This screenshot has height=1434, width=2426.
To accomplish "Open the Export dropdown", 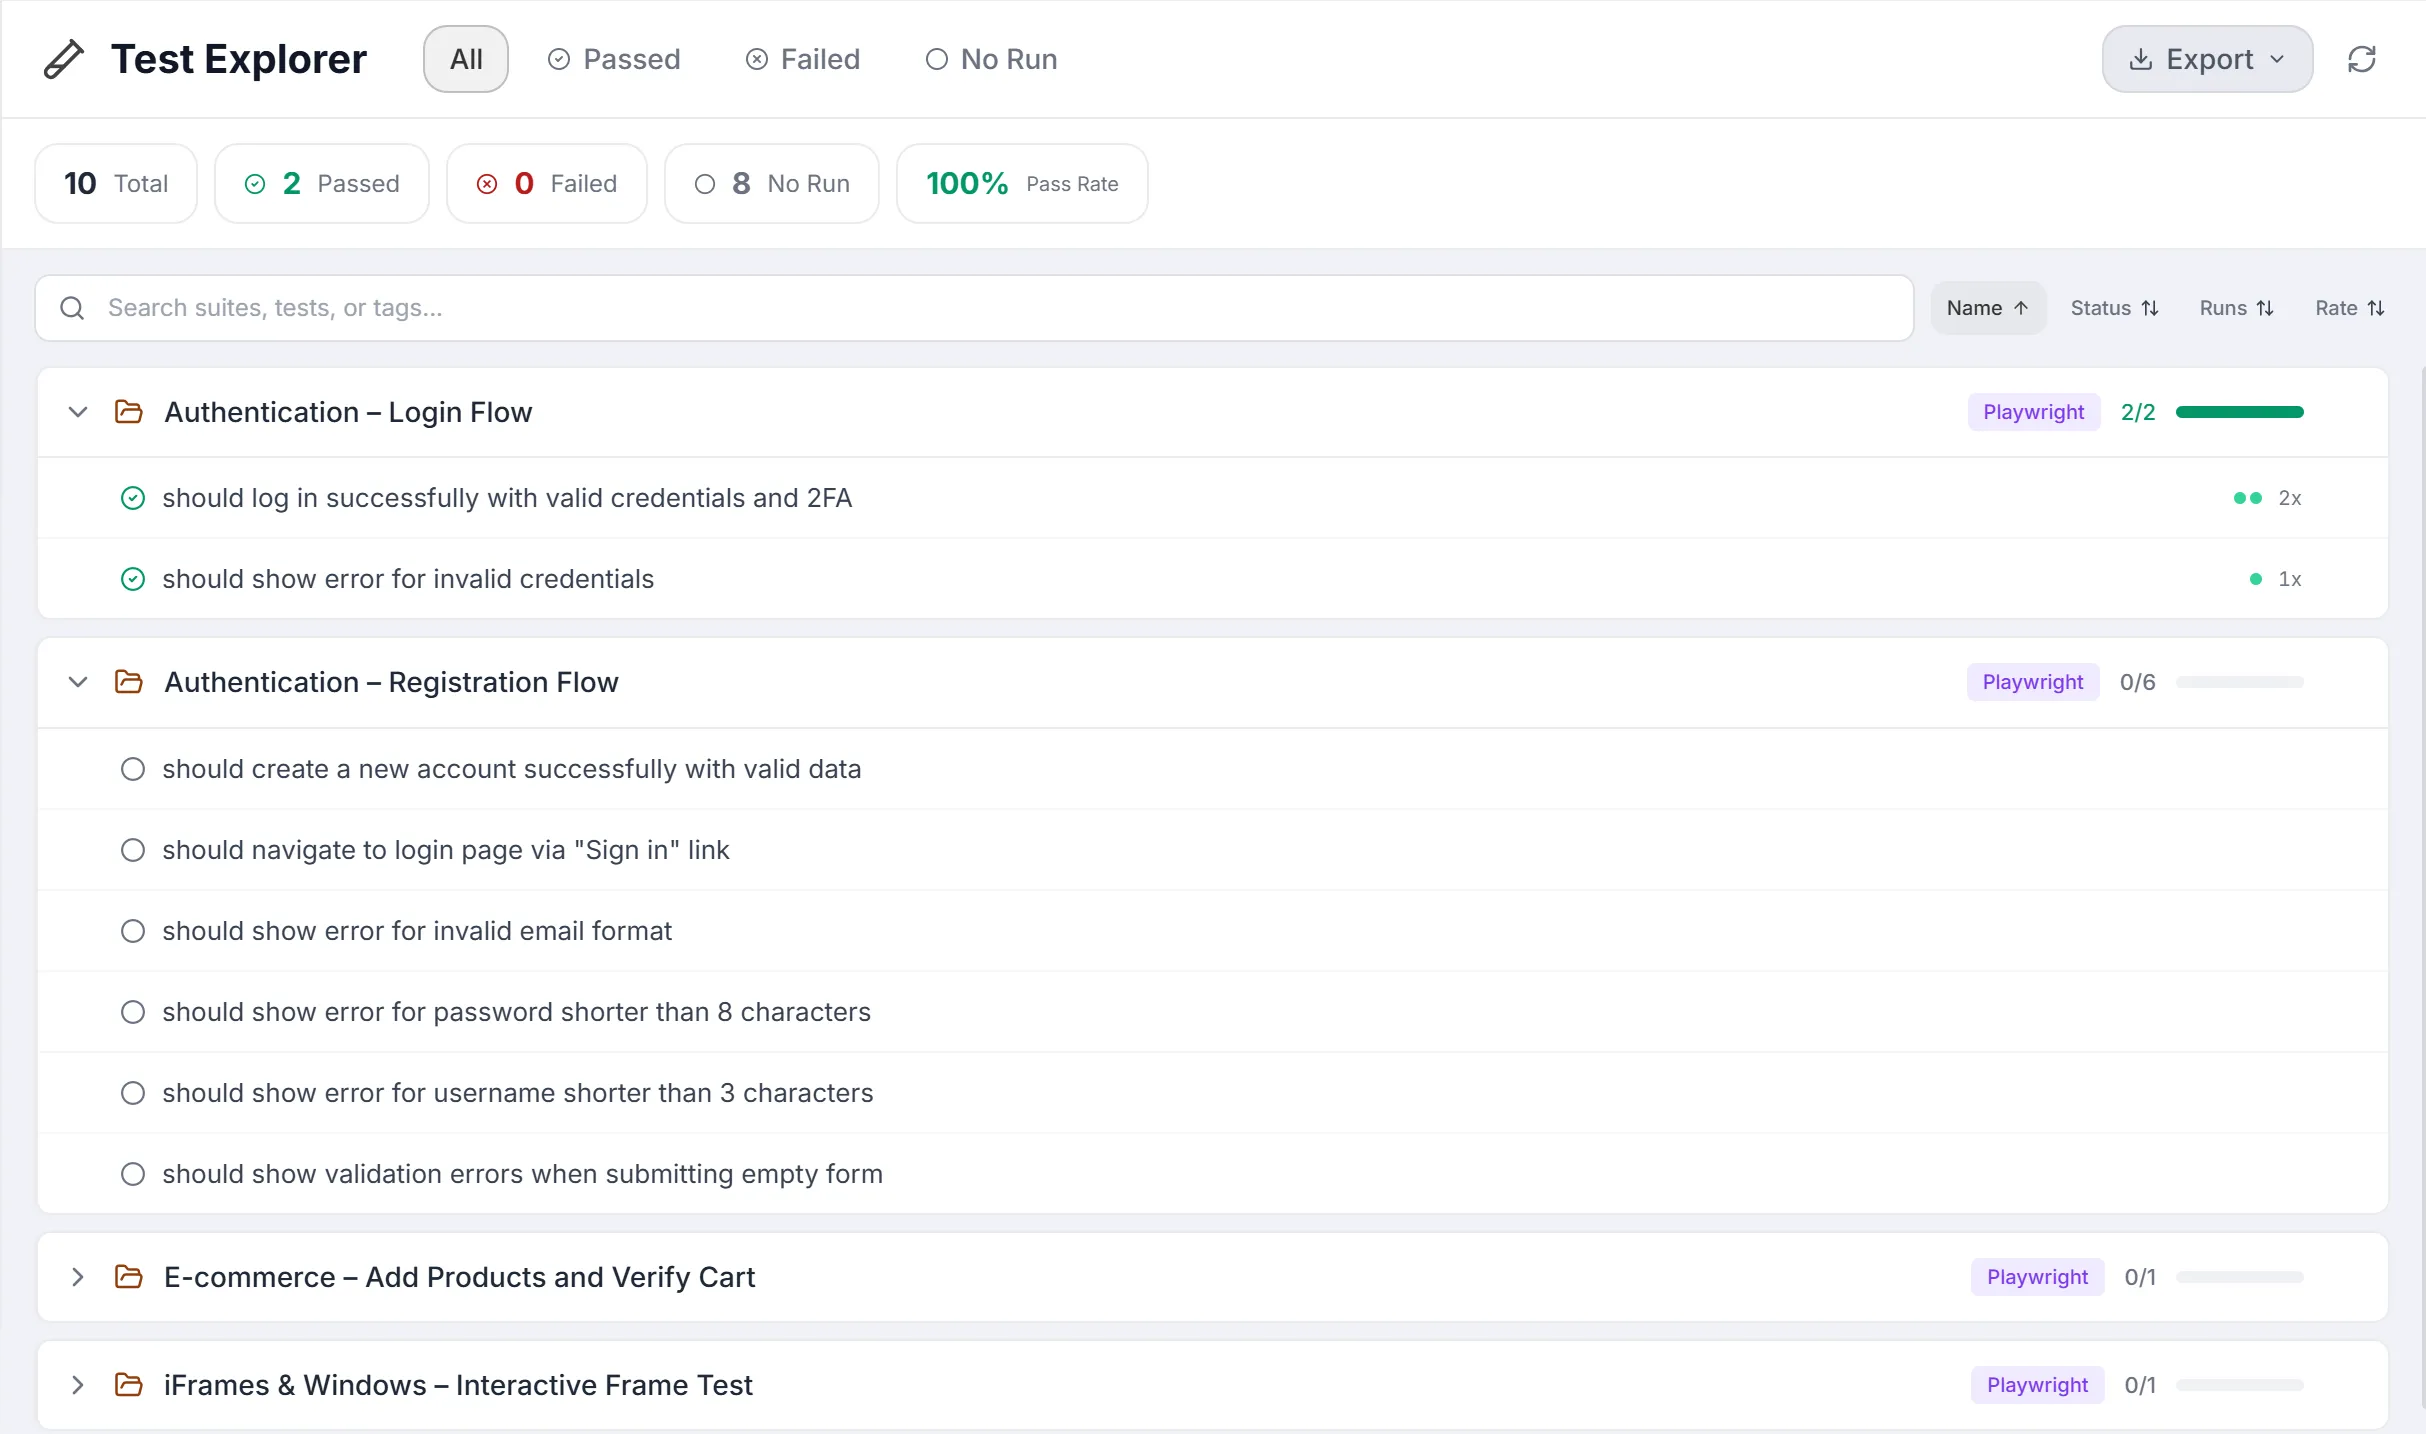I will pos(2207,59).
